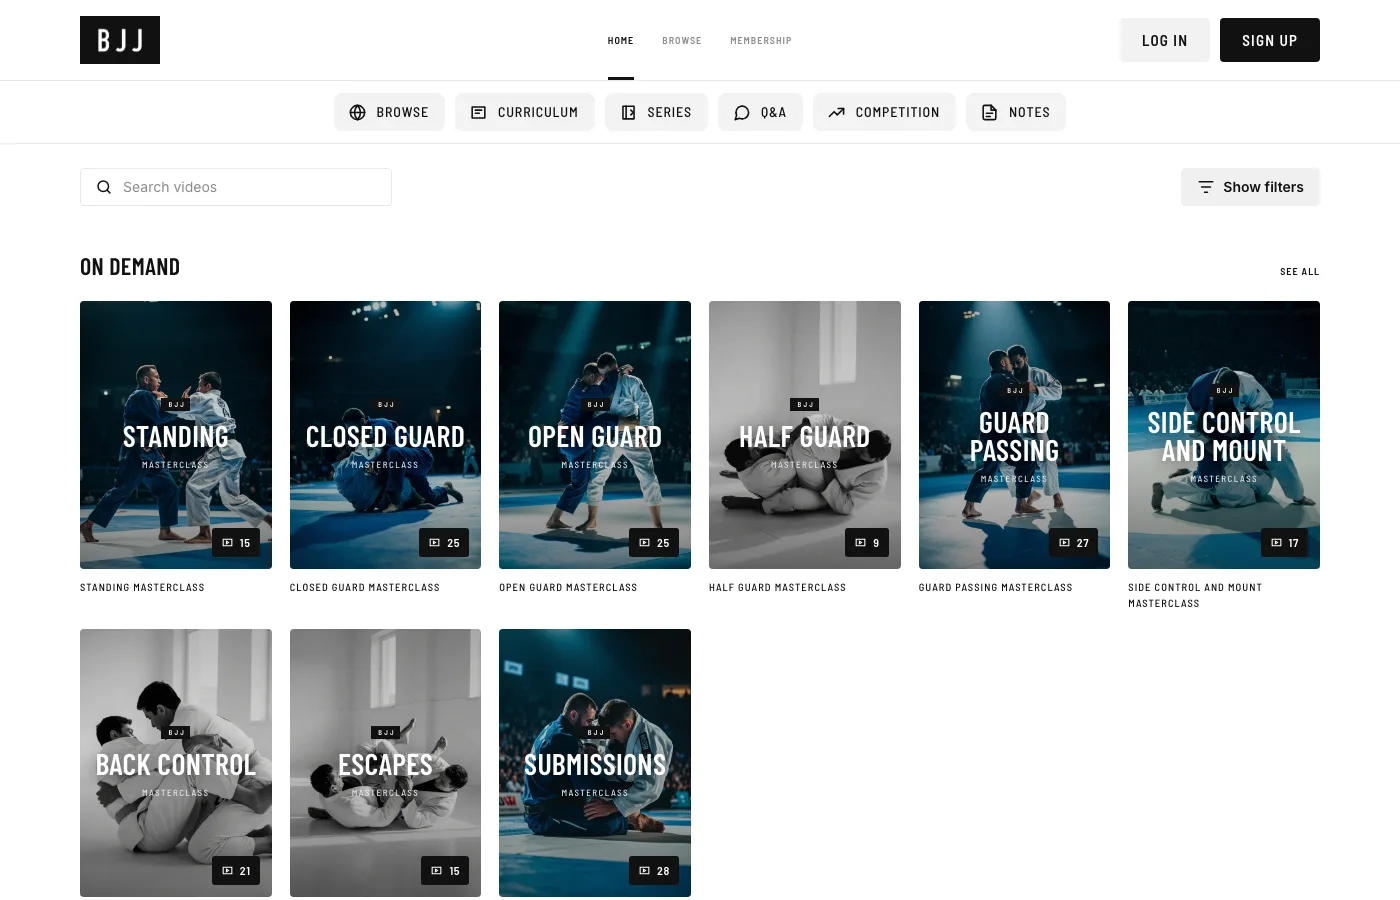The width and height of the screenshot is (1400, 900).
Task: Focus the Search videos field
Action: point(236,187)
